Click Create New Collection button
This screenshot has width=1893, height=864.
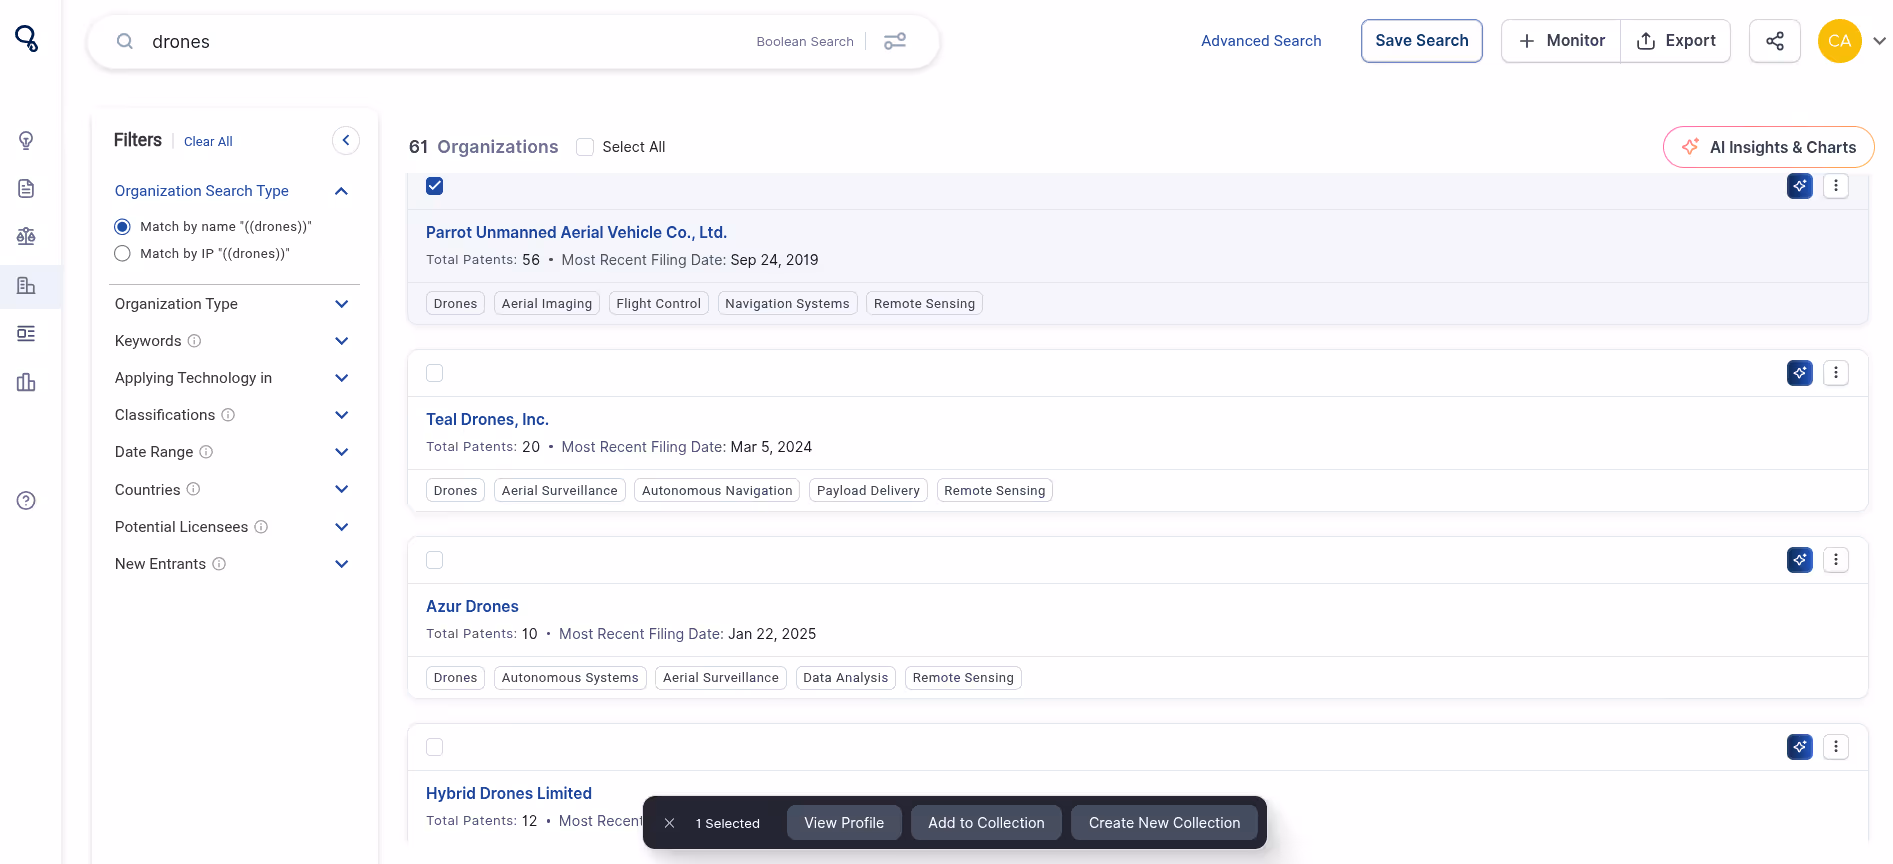tap(1164, 823)
